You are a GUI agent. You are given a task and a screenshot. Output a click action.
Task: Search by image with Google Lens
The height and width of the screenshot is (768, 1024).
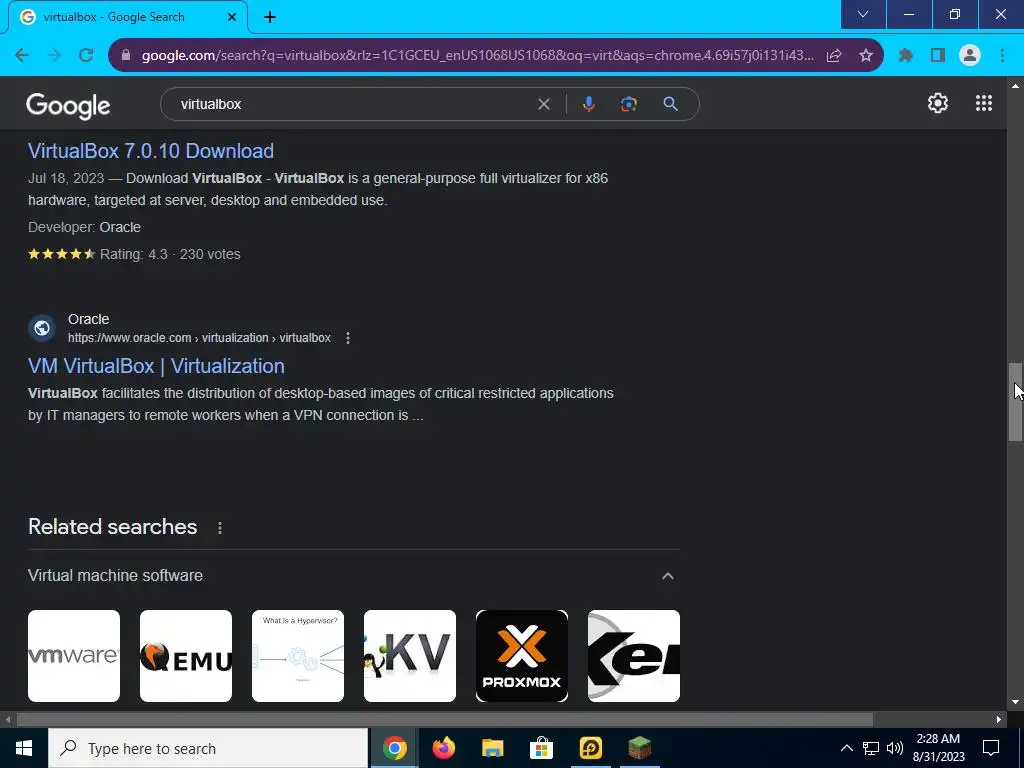coord(628,104)
